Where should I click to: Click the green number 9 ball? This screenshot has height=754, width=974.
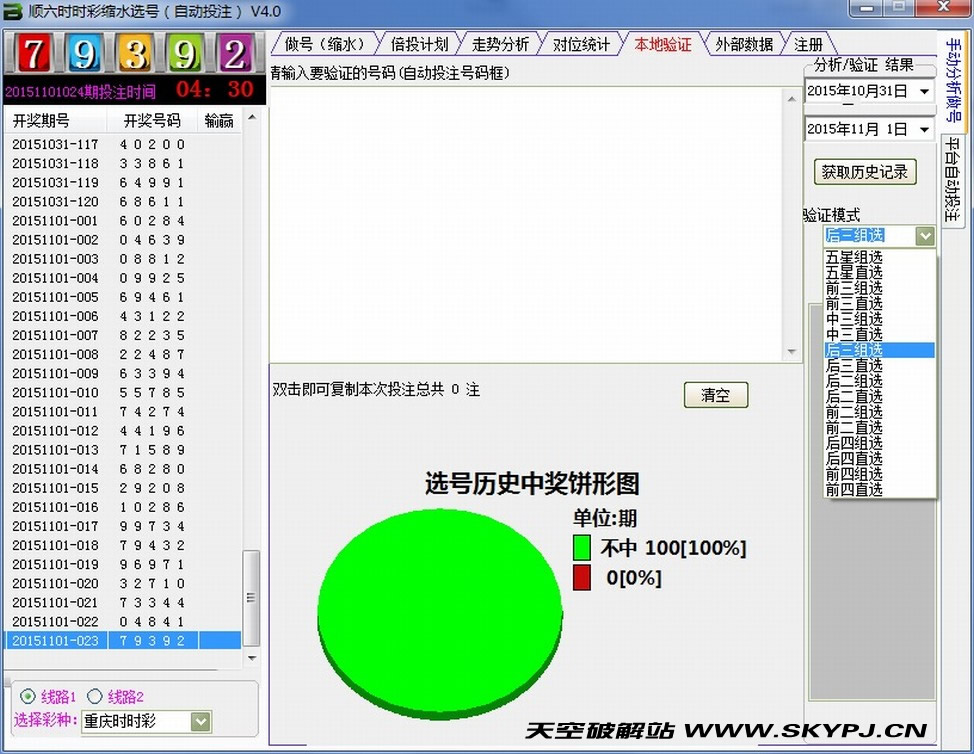point(184,53)
